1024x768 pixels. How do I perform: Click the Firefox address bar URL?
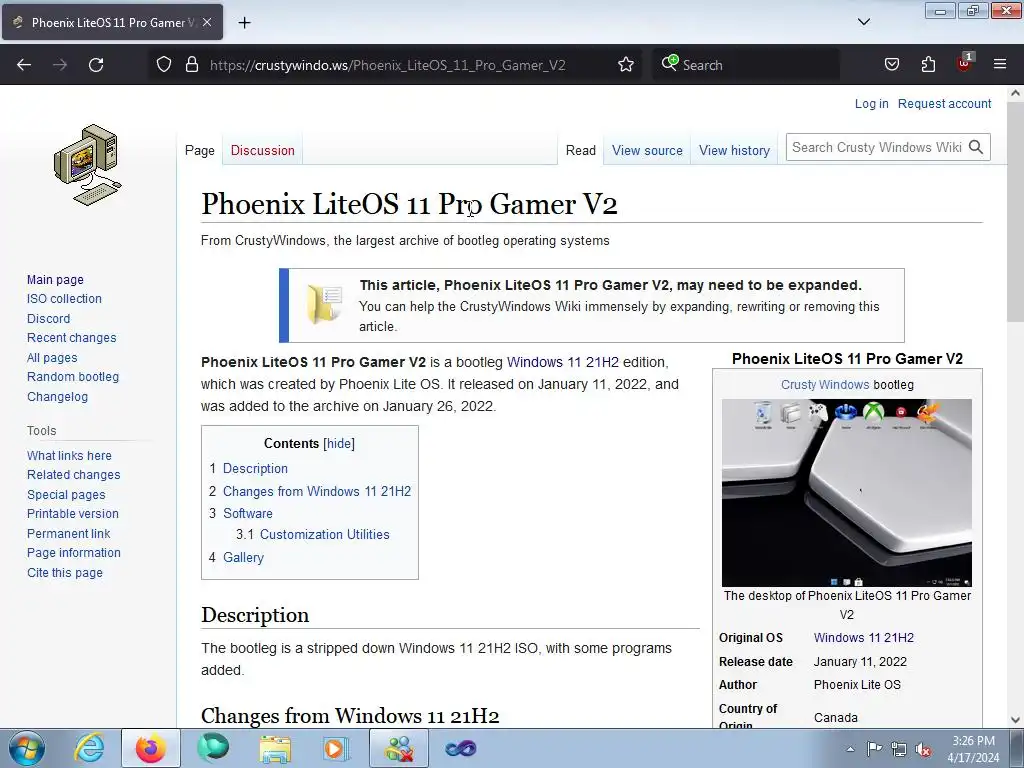click(x=388, y=65)
